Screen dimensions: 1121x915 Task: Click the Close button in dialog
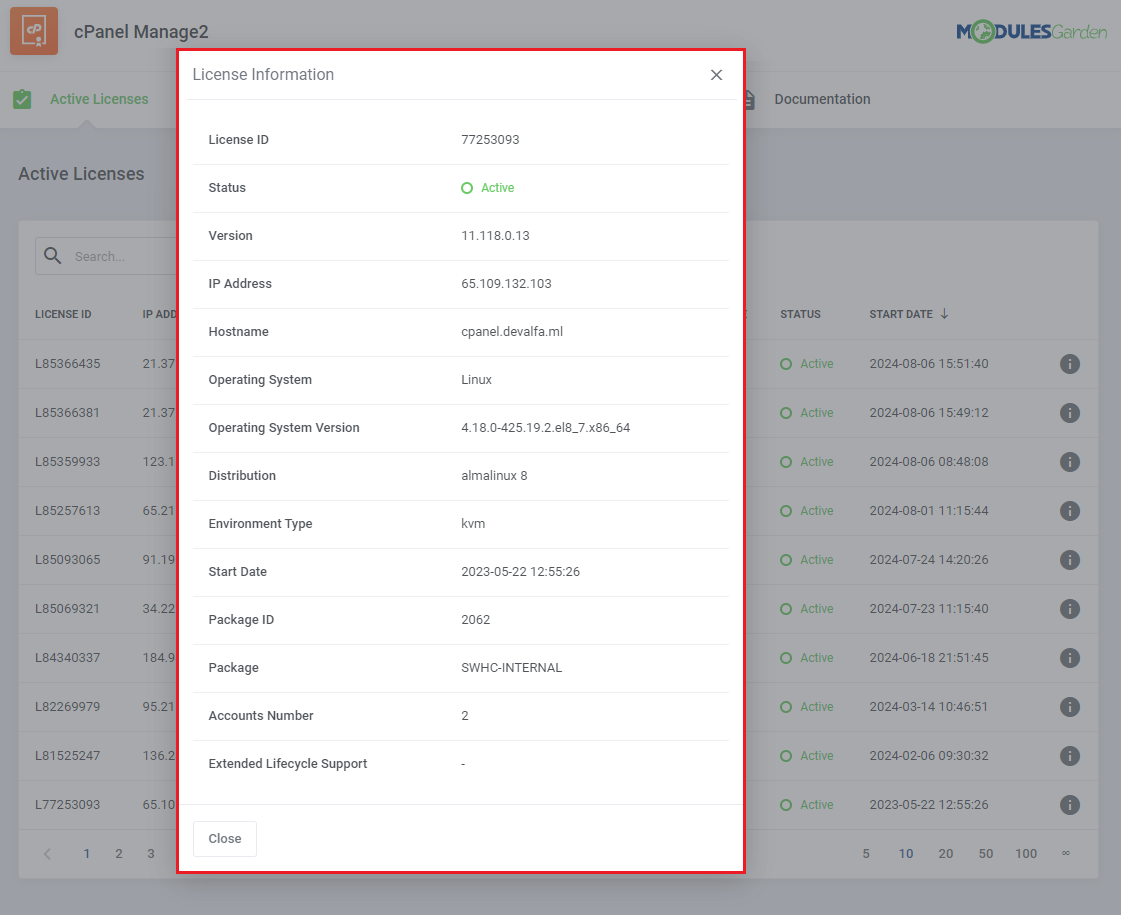pyautogui.click(x=224, y=839)
